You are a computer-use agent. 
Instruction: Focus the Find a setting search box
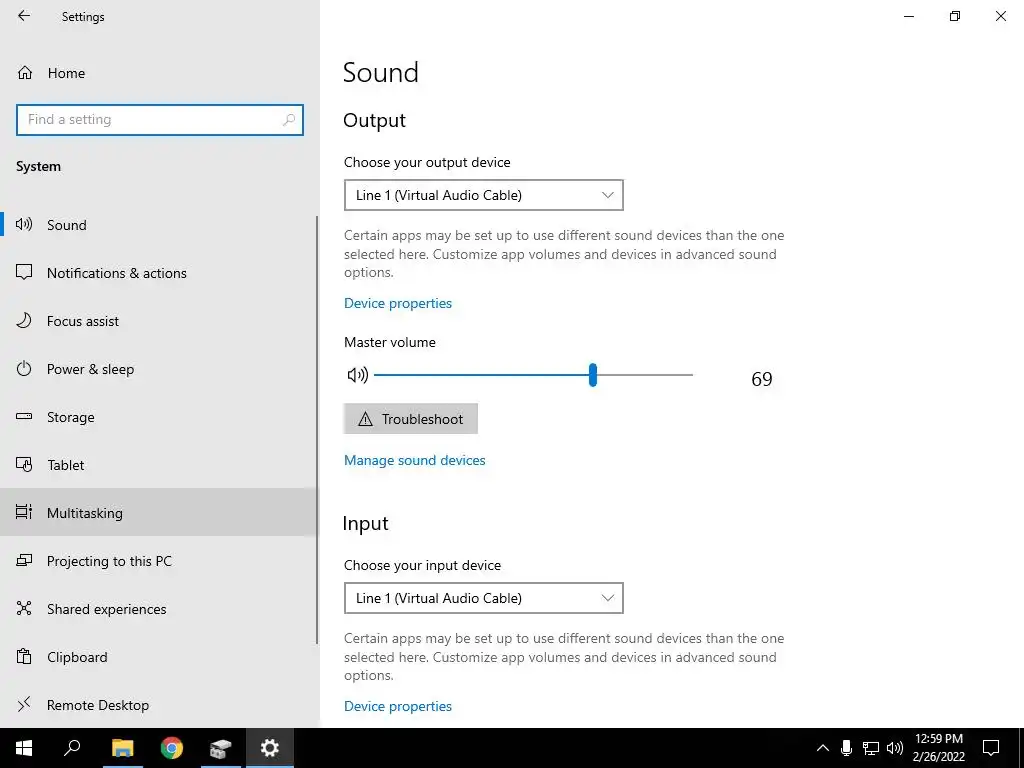160,120
